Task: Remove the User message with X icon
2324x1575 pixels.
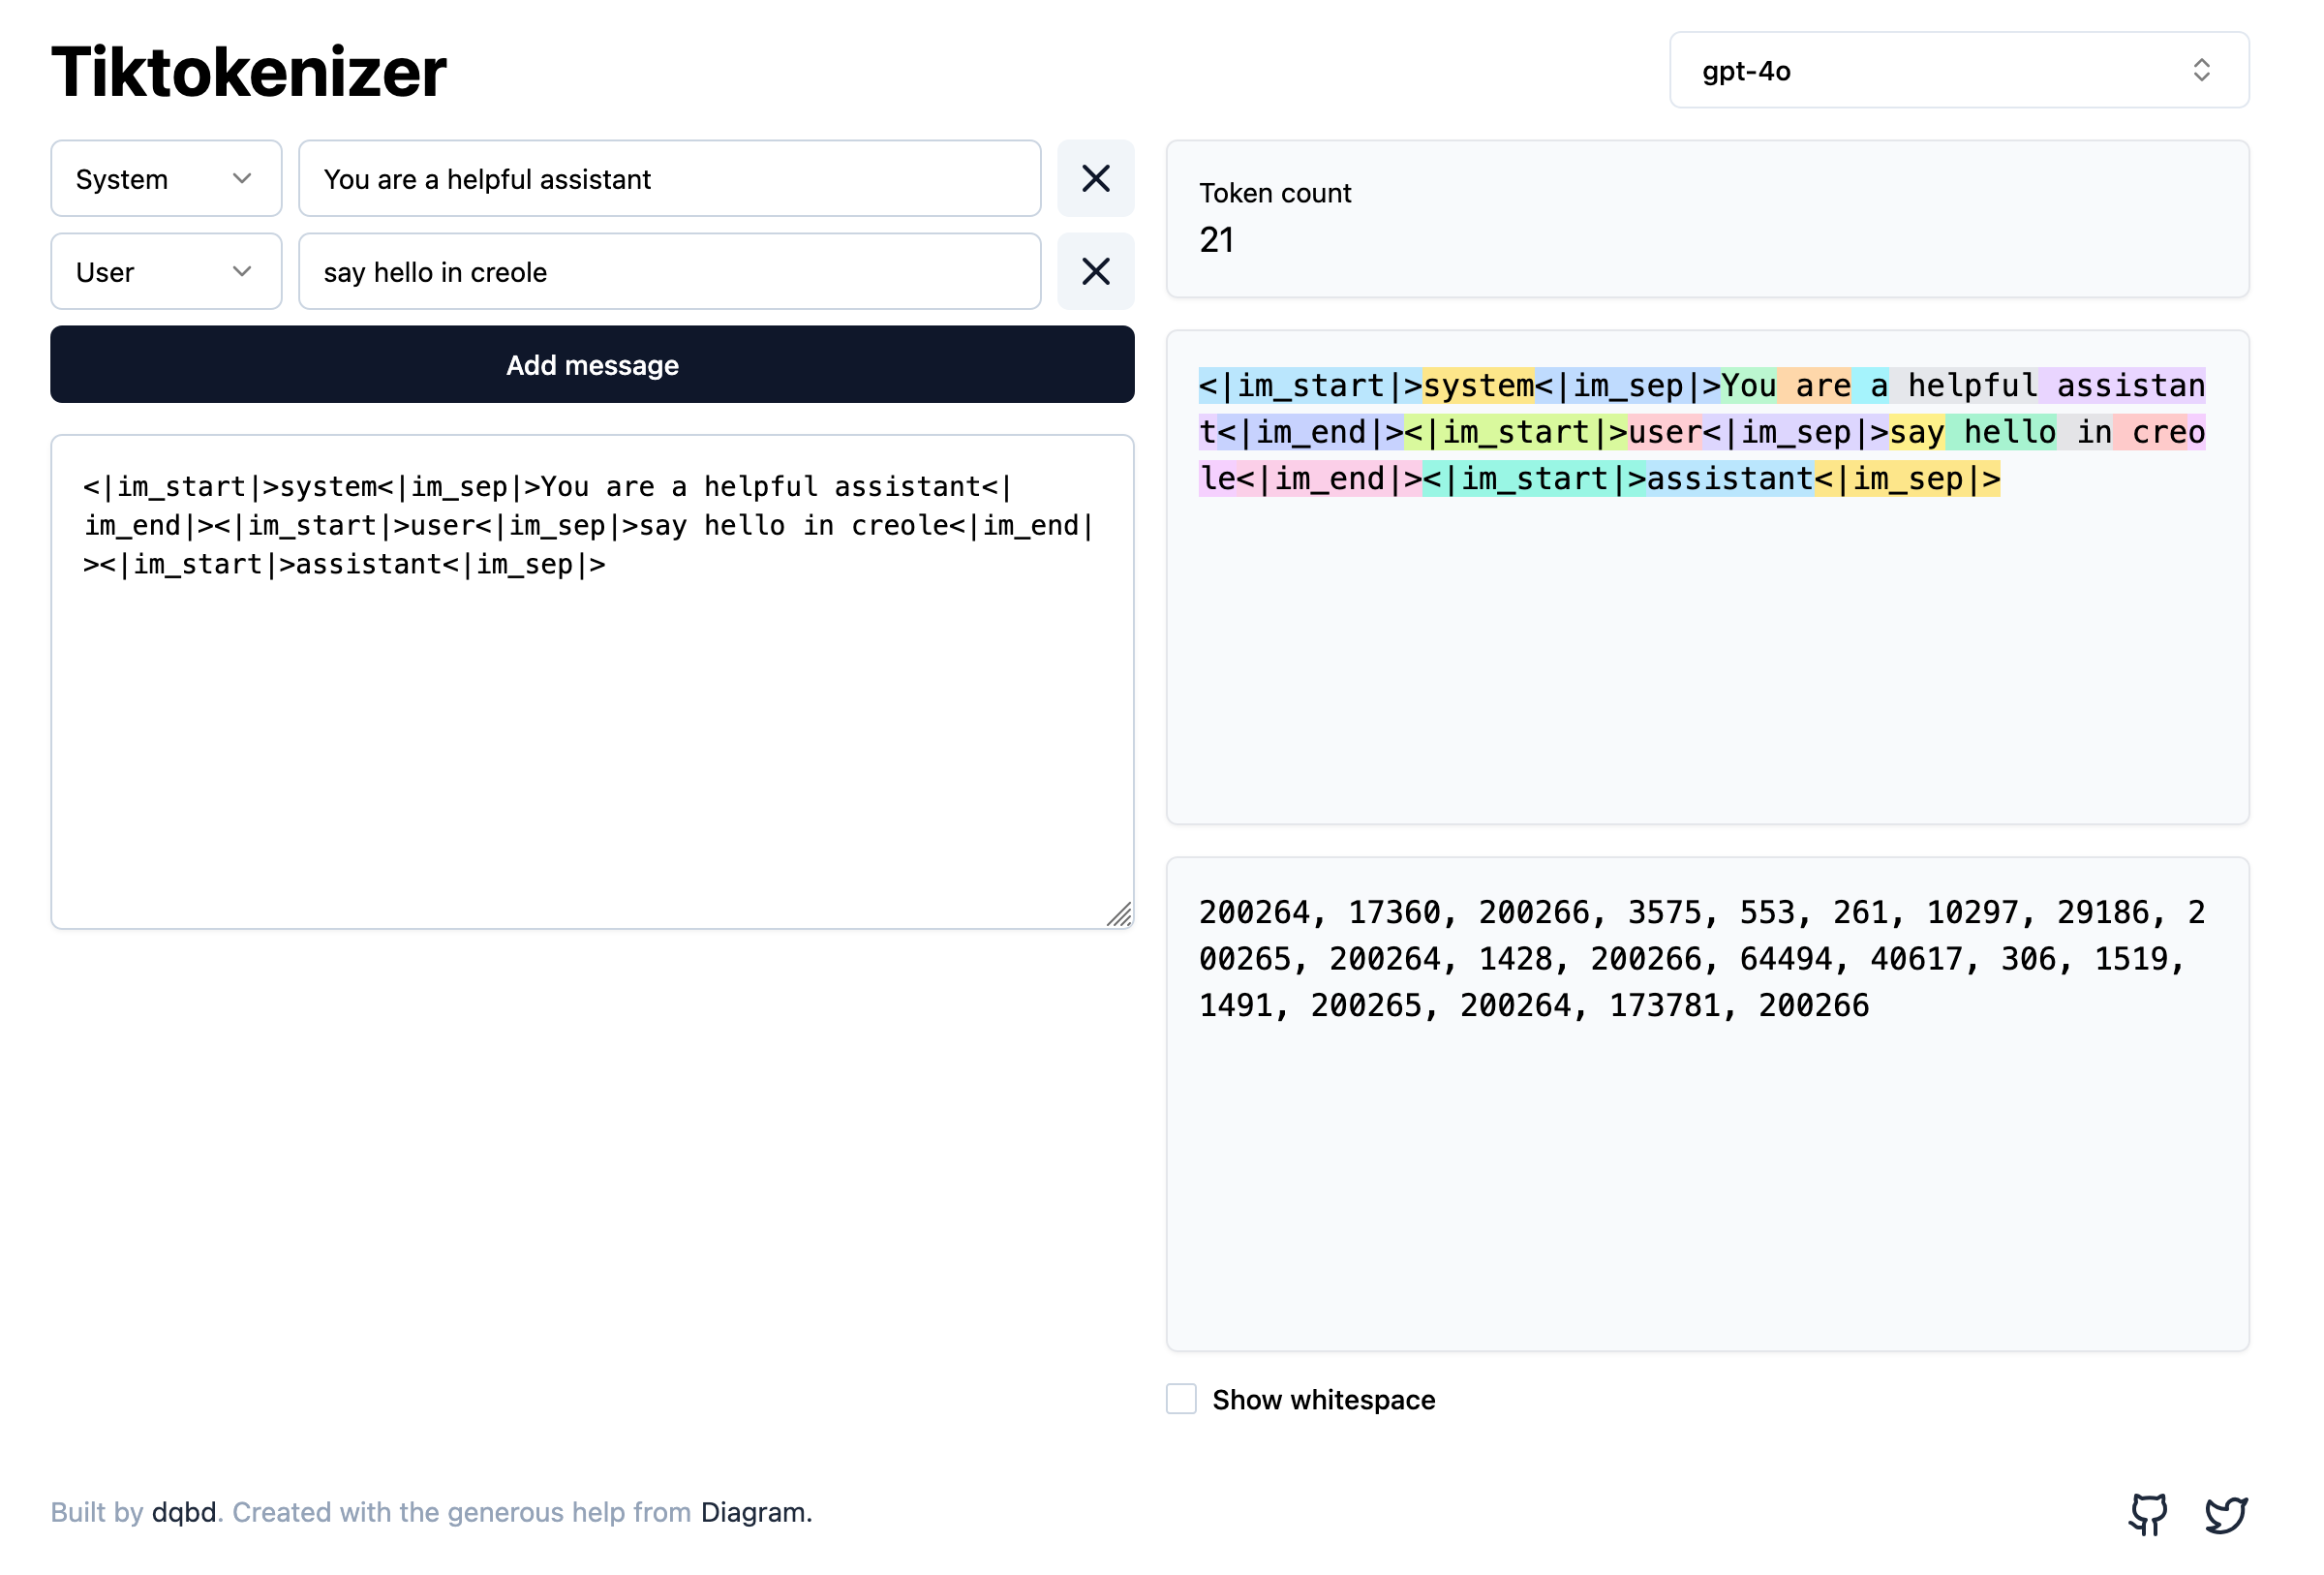Action: click(1096, 272)
